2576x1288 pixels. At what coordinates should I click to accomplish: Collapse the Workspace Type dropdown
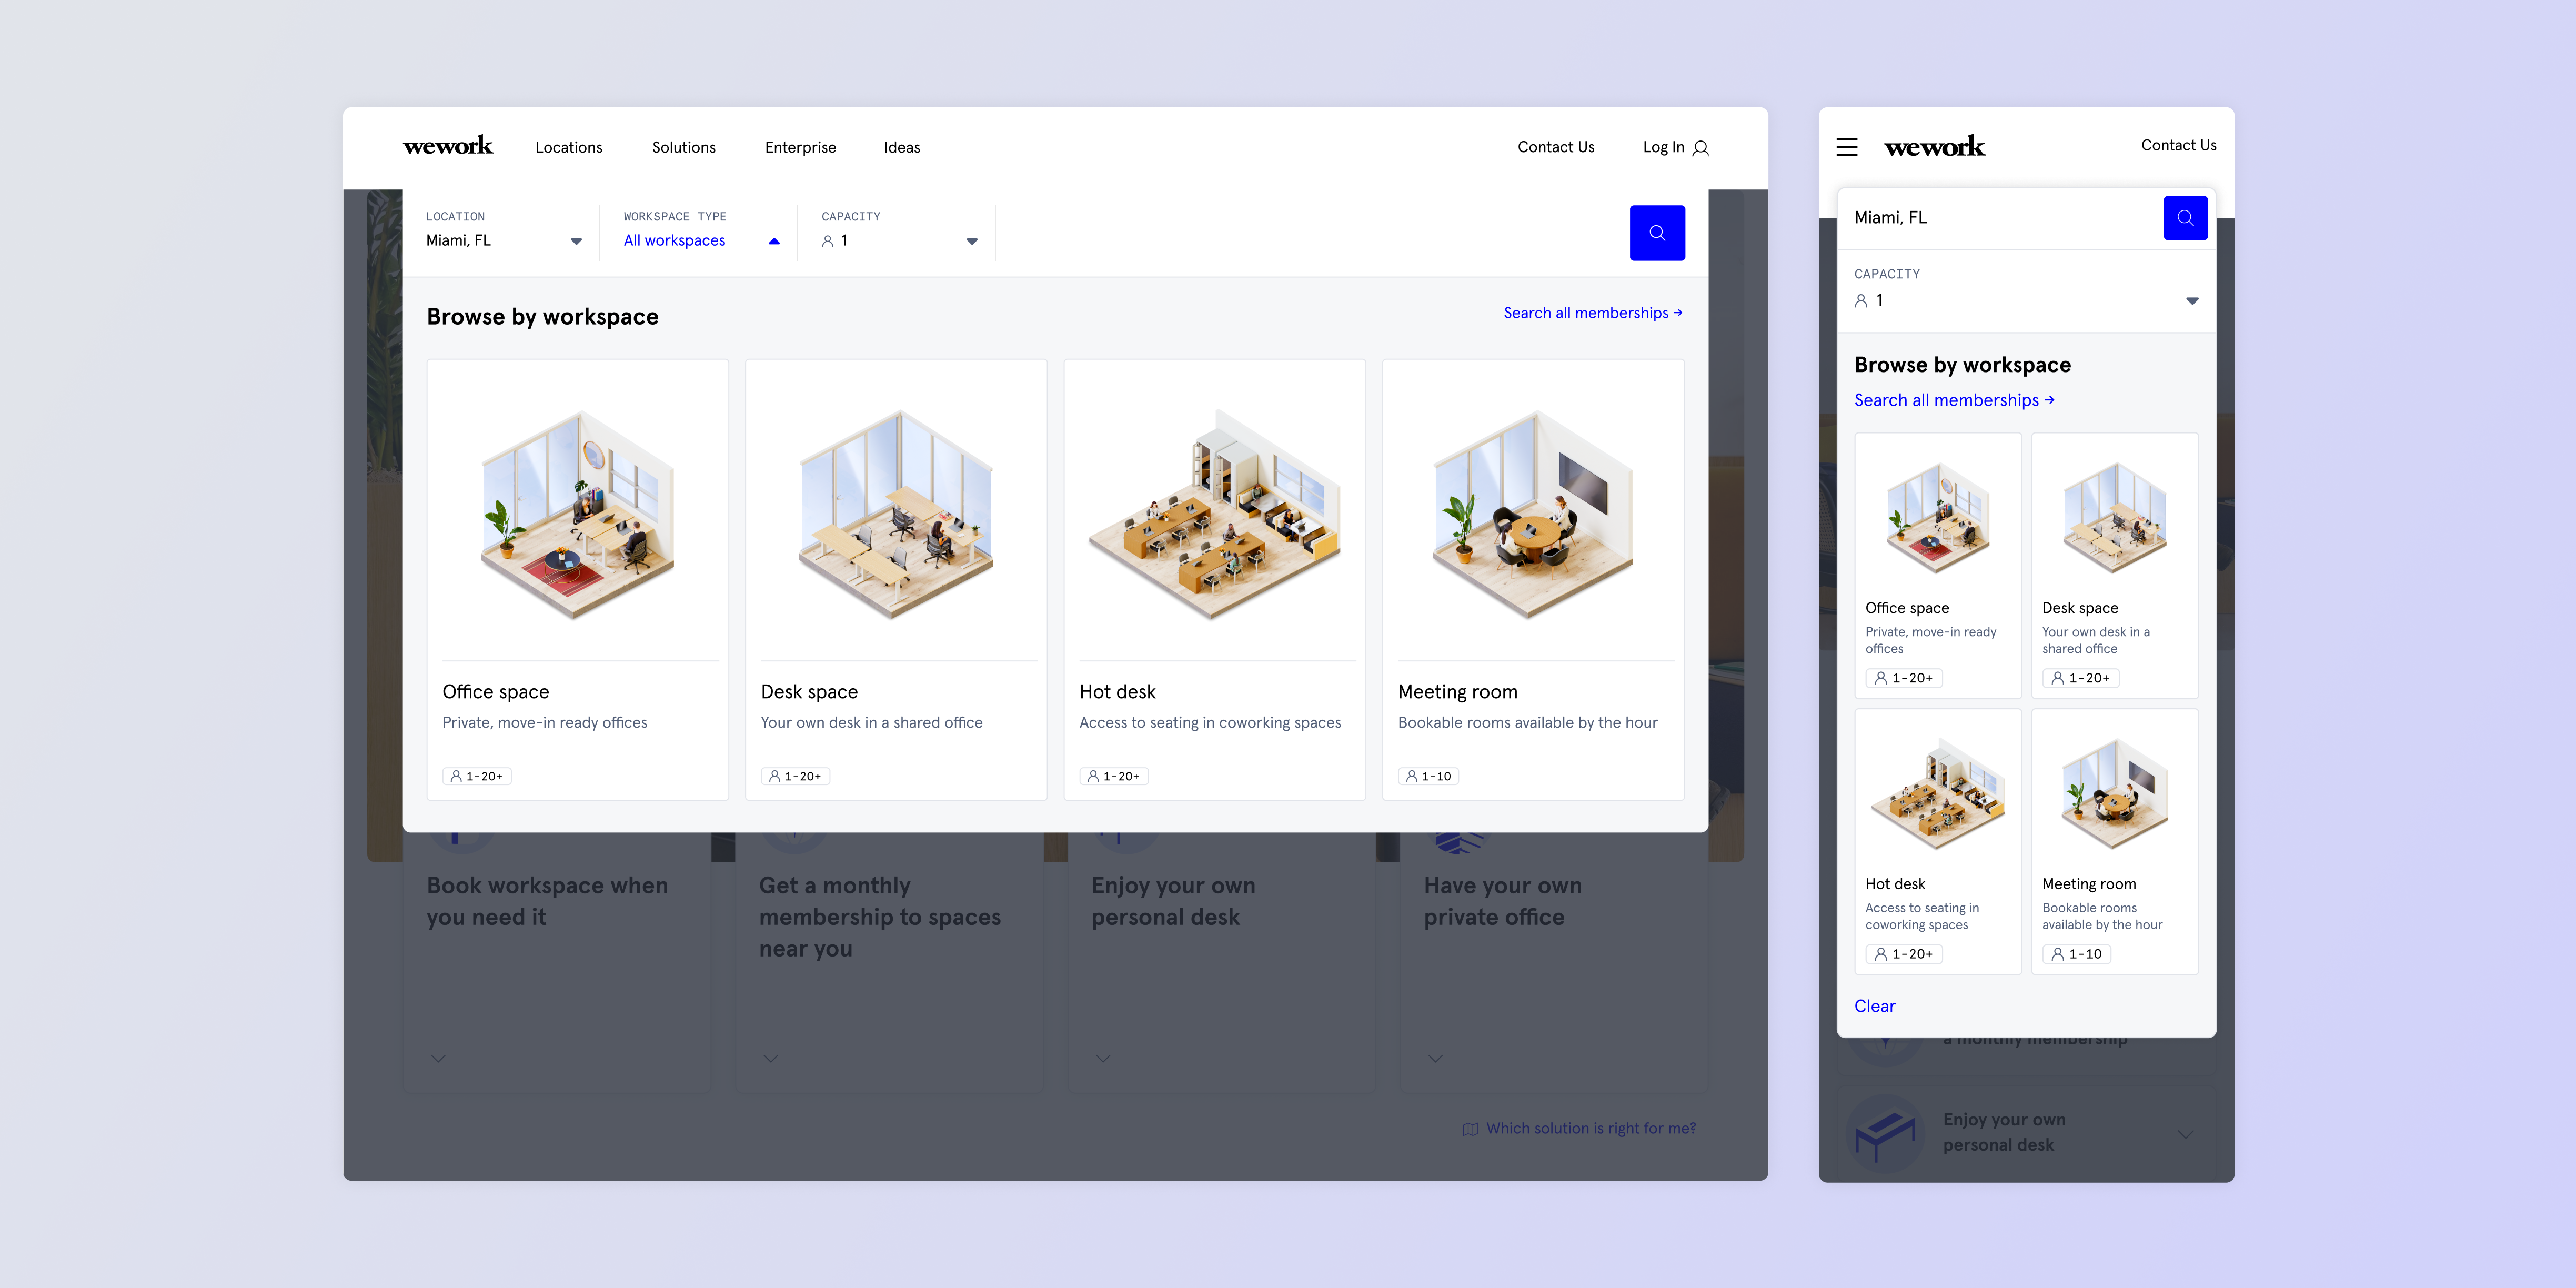coord(773,241)
